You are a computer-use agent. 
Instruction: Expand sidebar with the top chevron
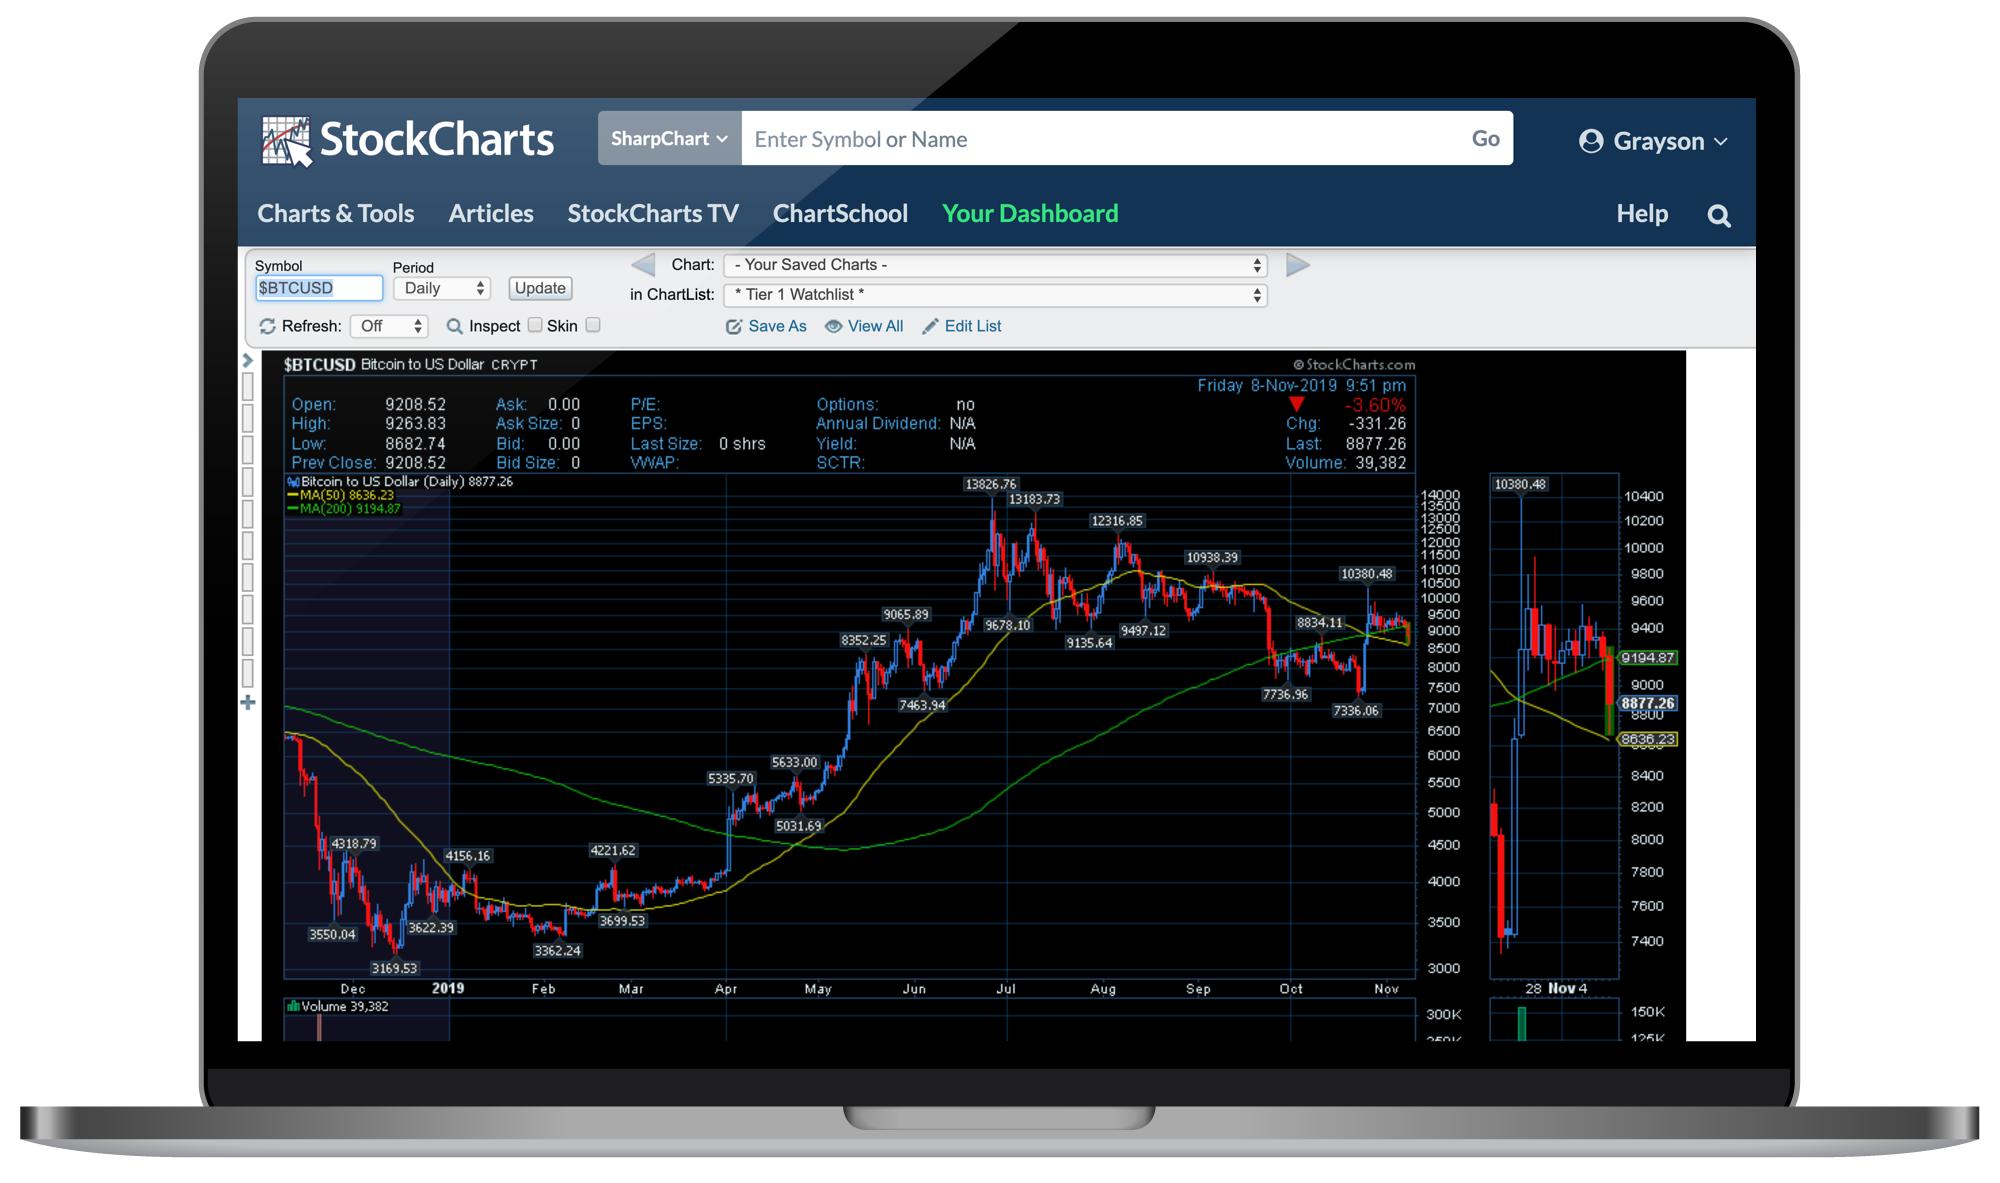click(248, 361)
